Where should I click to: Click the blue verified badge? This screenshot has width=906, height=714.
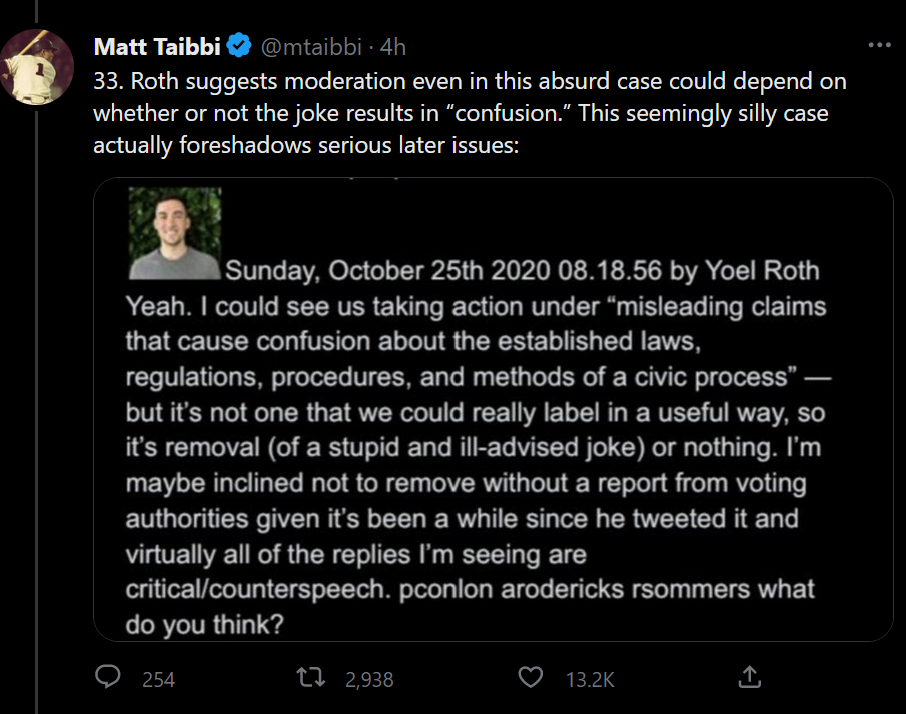tap(238, 46)
